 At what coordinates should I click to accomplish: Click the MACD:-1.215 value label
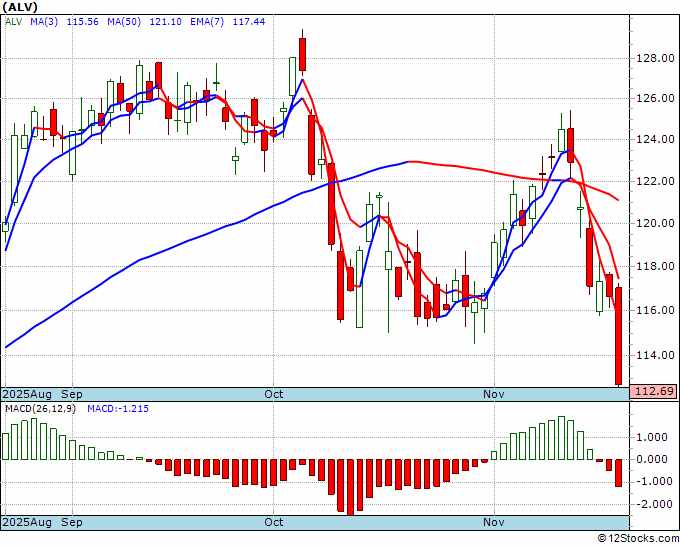(x=118, y=409)
